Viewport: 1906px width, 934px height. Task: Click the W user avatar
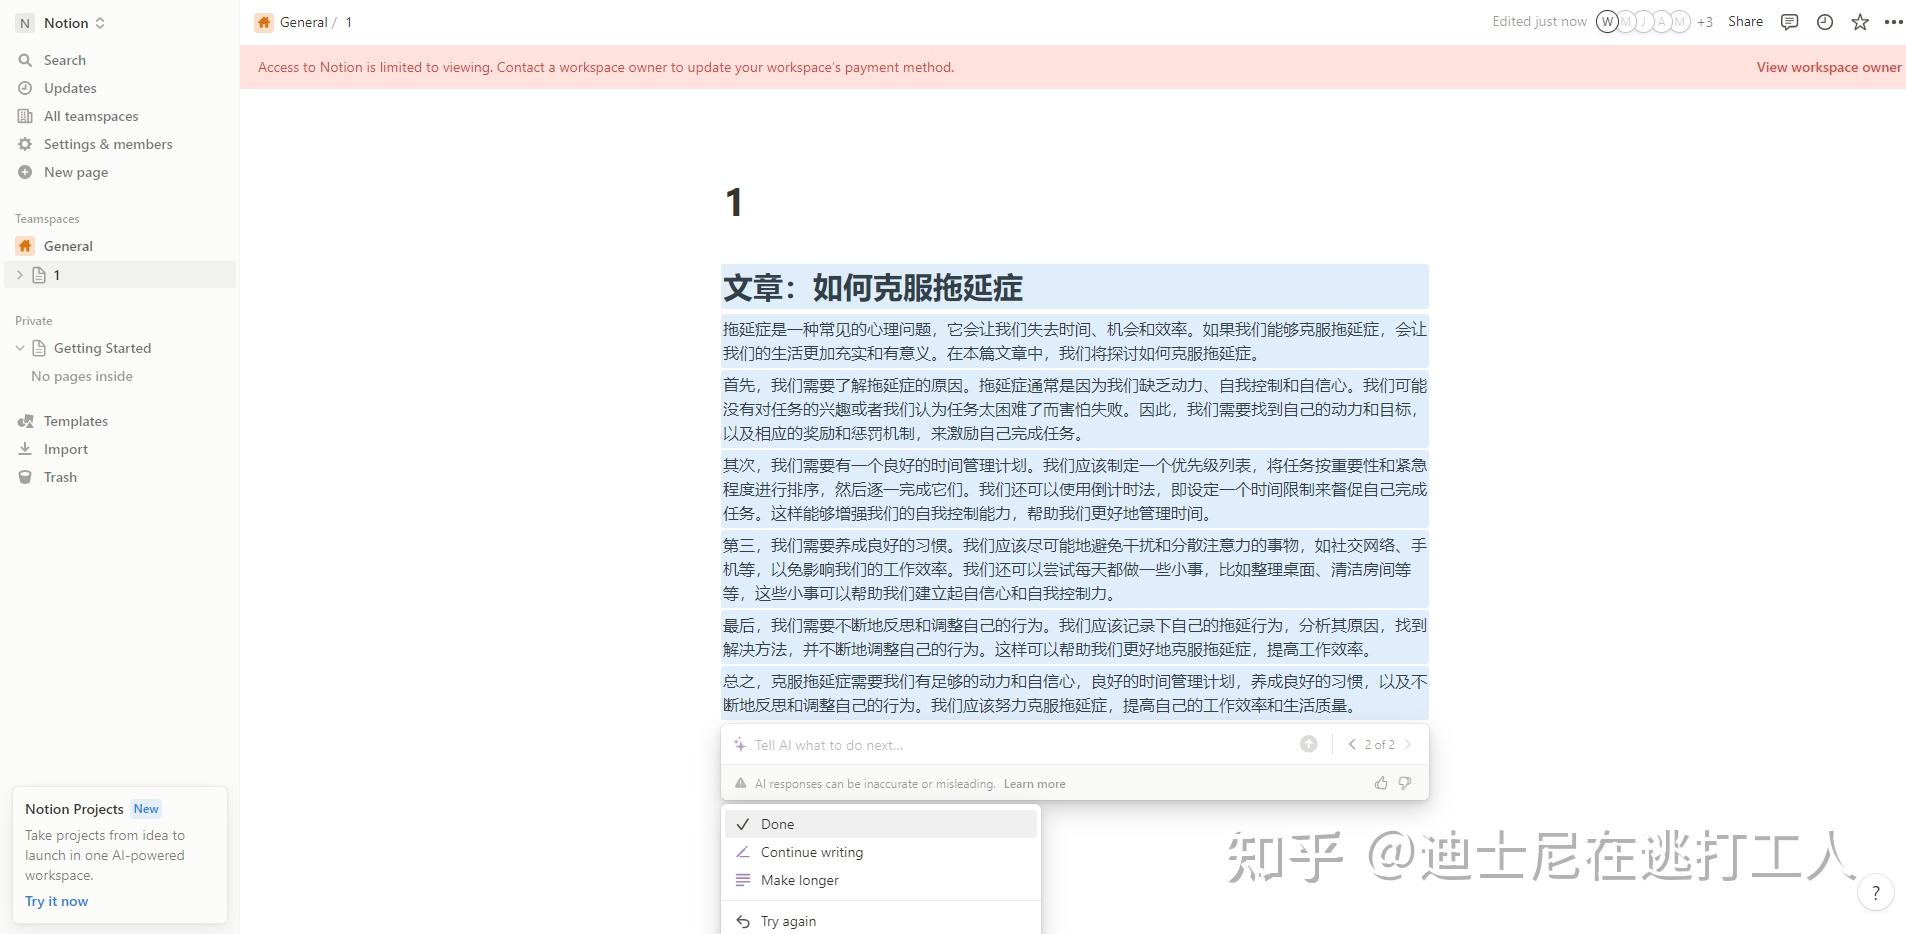pos(1606,22)
